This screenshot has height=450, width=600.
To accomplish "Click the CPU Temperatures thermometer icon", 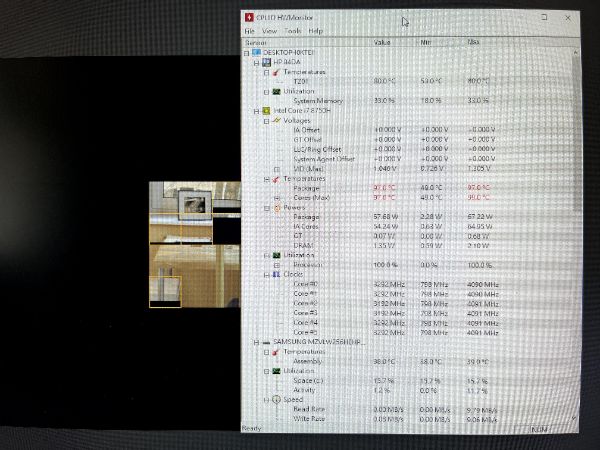I will click(276, 179).
